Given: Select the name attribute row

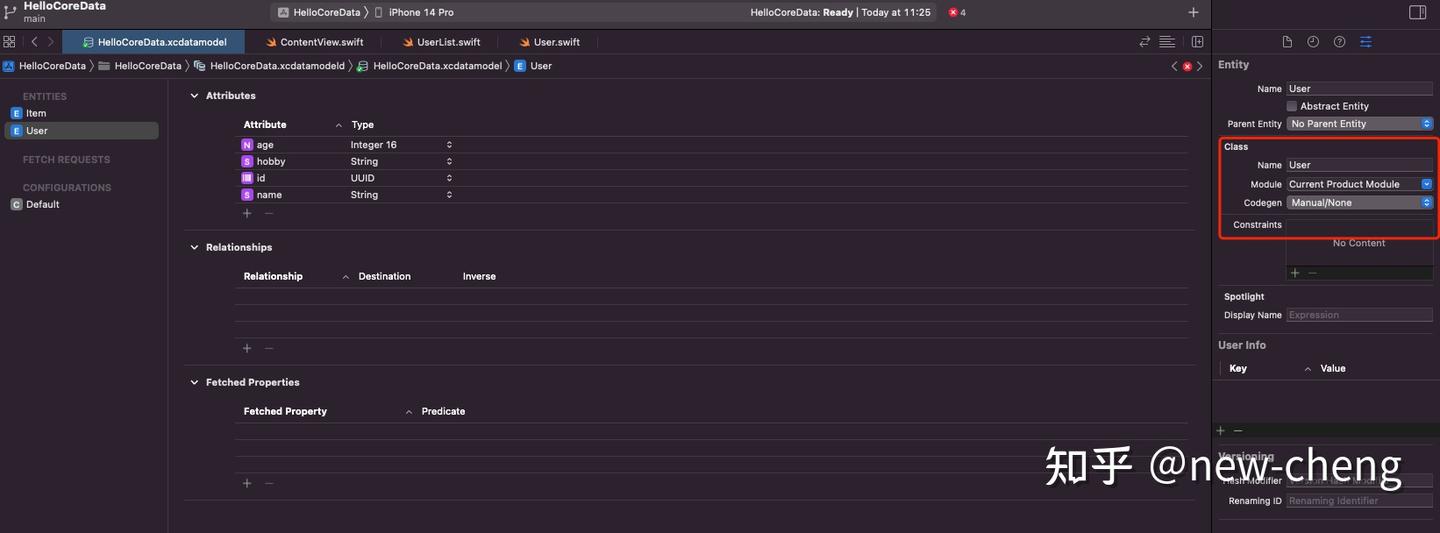Looking at the screenshot, I should [711, 196].
